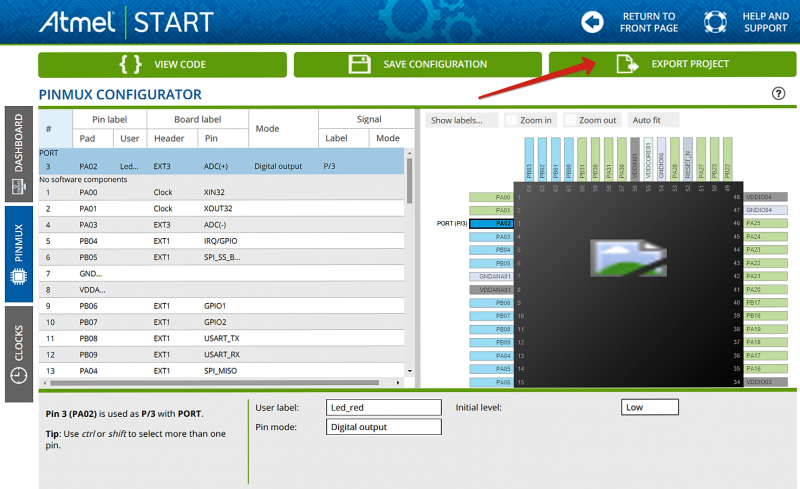Image resolution: width=800 pixels, height=489 pixels.
Task: Click the PA00 pin on chip diagram
Action: (491, 197)
